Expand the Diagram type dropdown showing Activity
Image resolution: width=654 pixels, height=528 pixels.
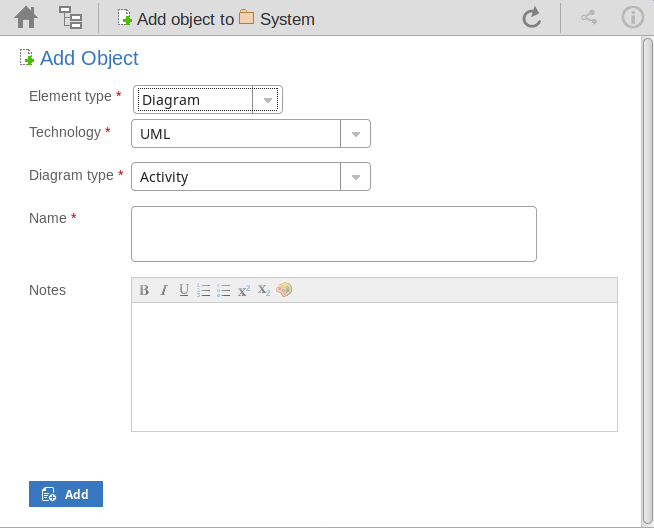[x=355, y=177]
